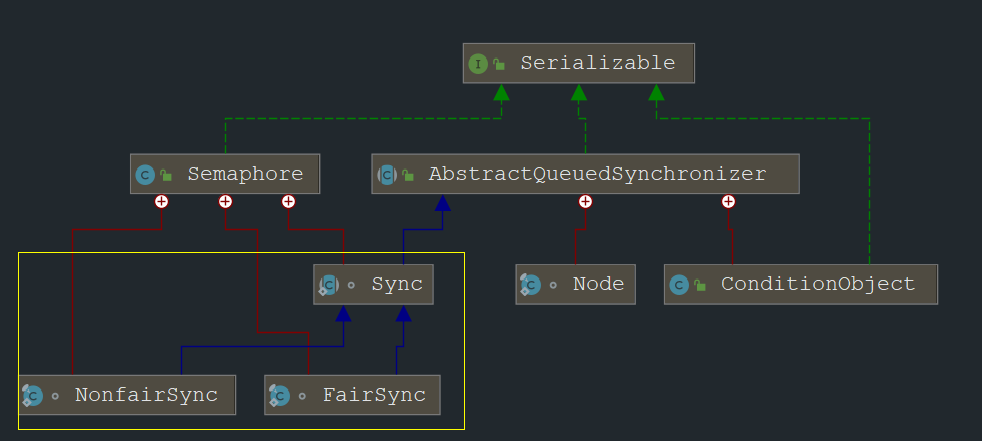Select the ConditionObject class name

click(x=818, y=284)
